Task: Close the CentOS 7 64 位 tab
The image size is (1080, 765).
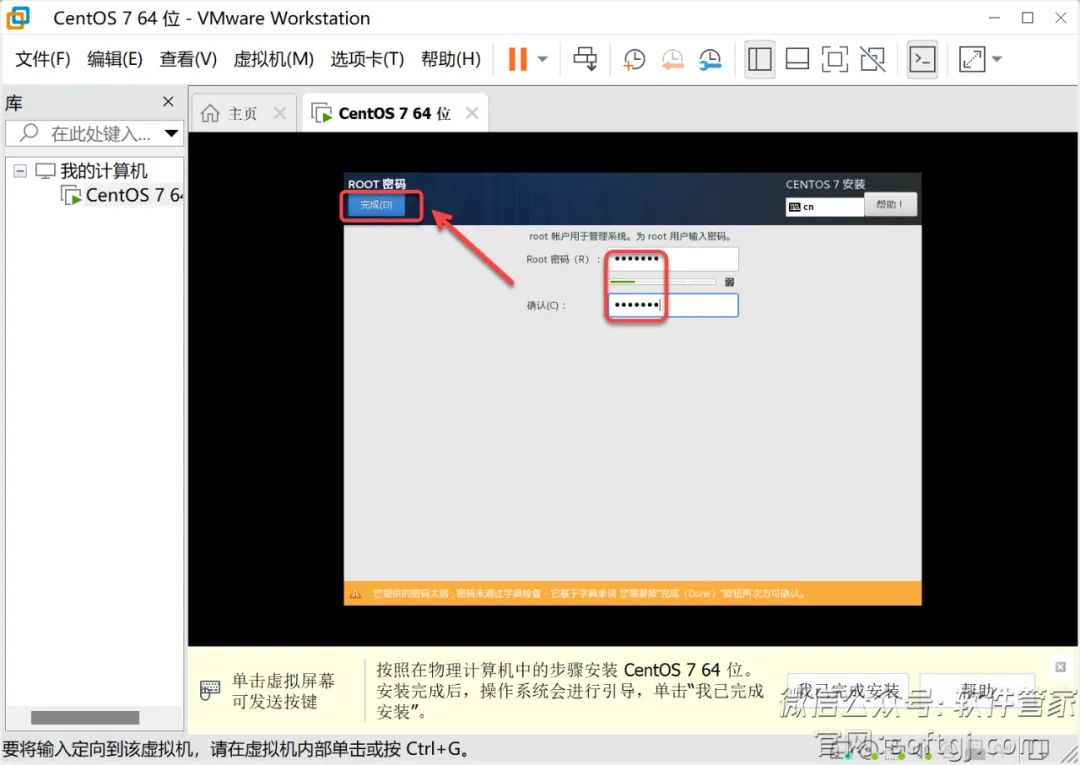Action: 472,113
